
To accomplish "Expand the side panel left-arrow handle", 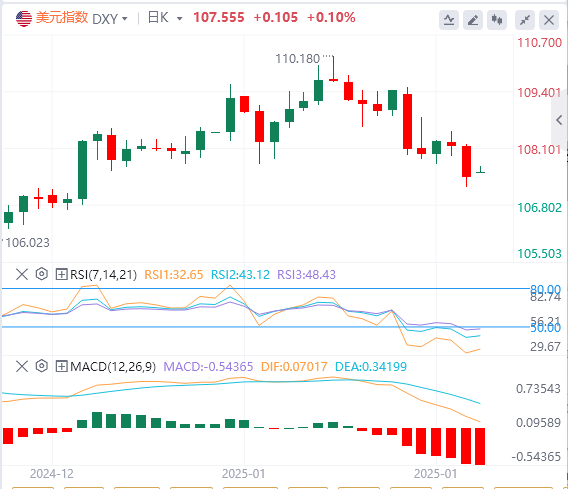I will coord(559,120).
